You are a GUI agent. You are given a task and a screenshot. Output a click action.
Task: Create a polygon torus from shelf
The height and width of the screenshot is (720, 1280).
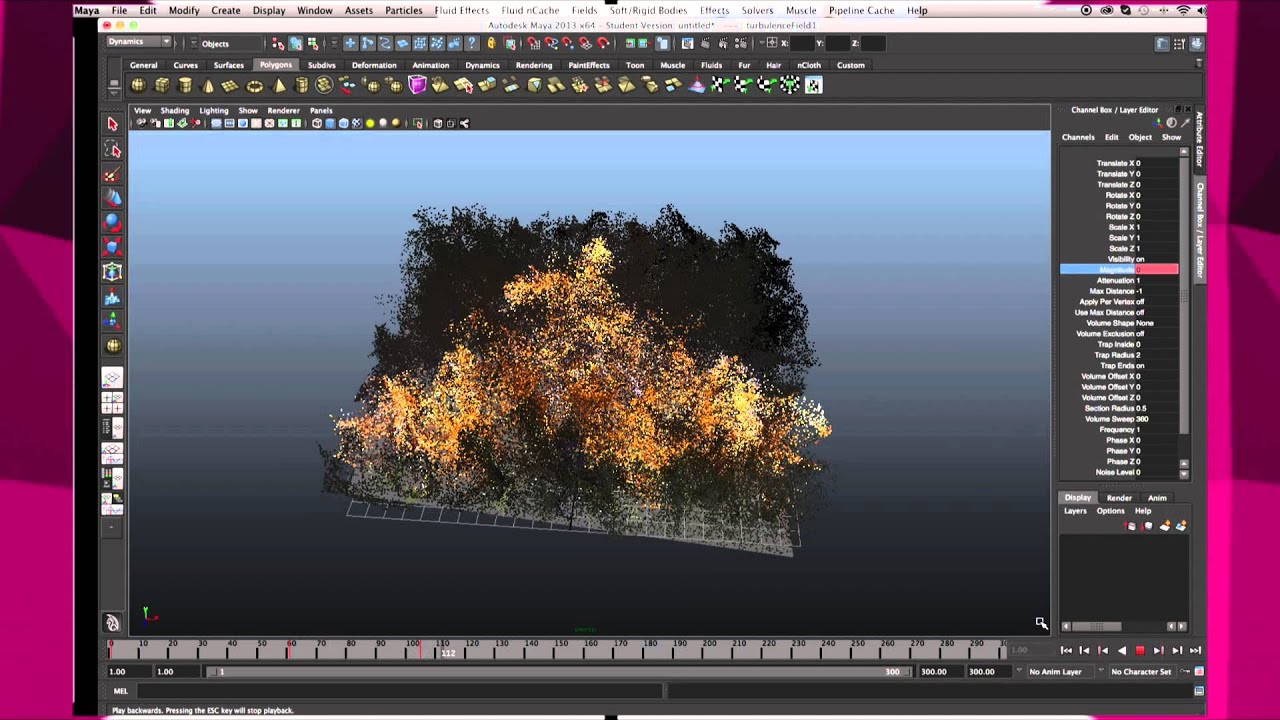[x=255, y=85]
